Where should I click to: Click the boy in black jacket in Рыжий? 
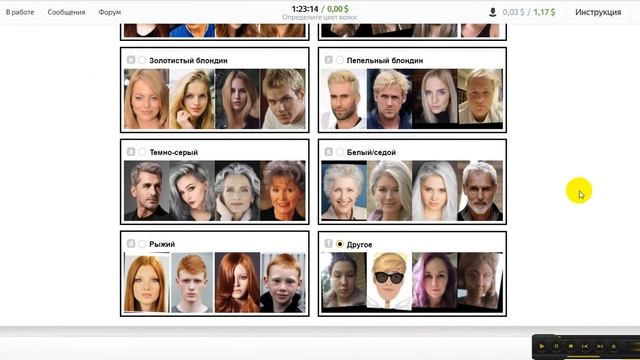[283, 282]
